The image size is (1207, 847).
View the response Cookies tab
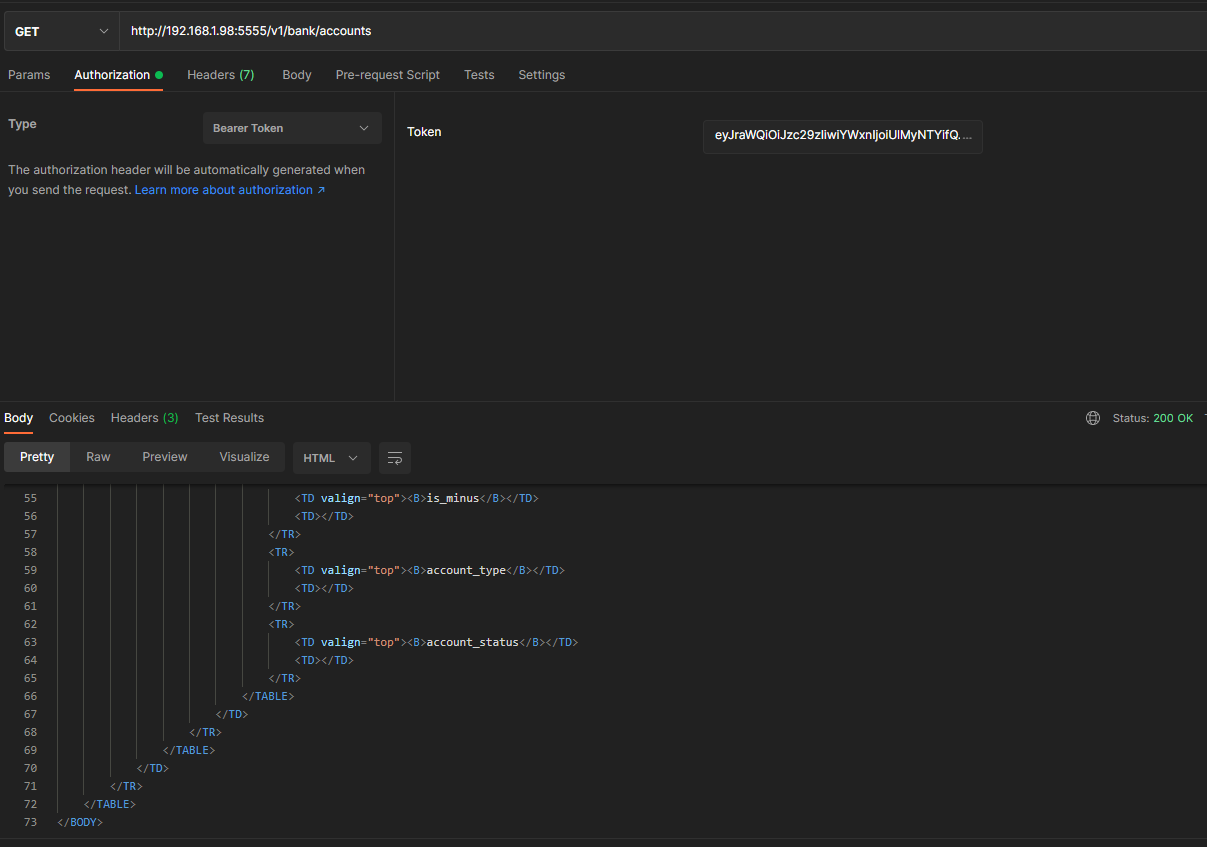(x=72, y=418)
